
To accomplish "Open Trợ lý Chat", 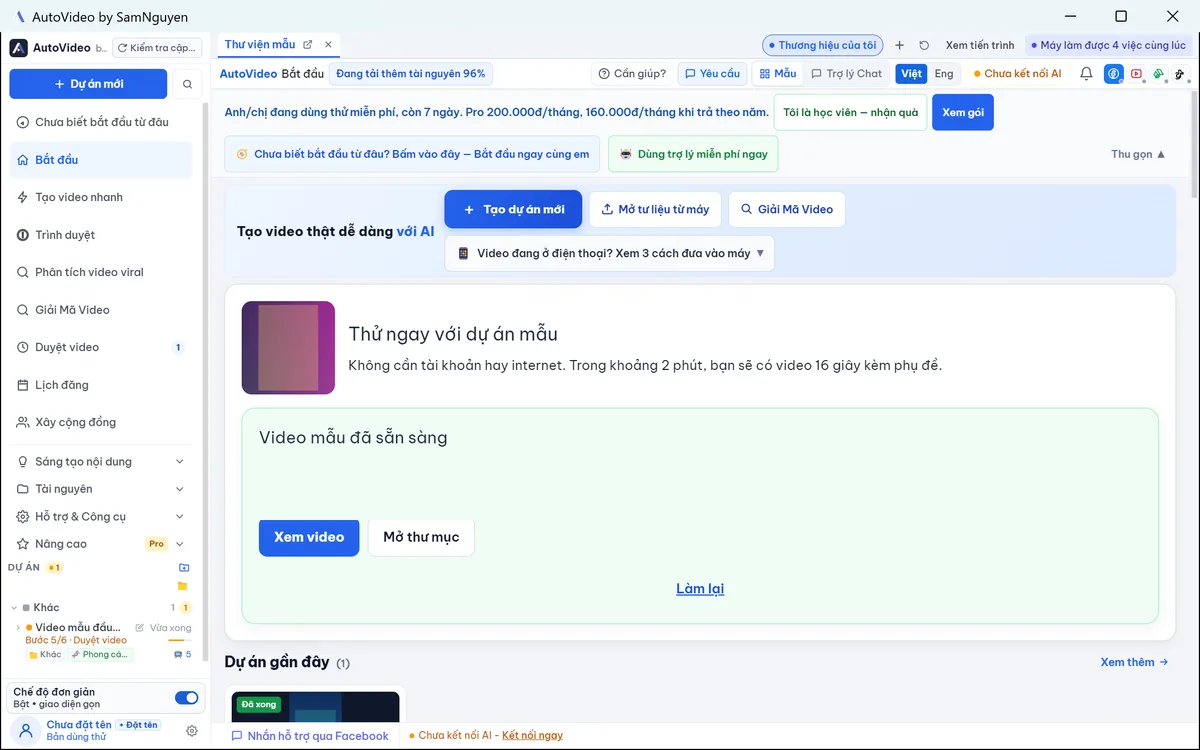I will click(846, 74).
